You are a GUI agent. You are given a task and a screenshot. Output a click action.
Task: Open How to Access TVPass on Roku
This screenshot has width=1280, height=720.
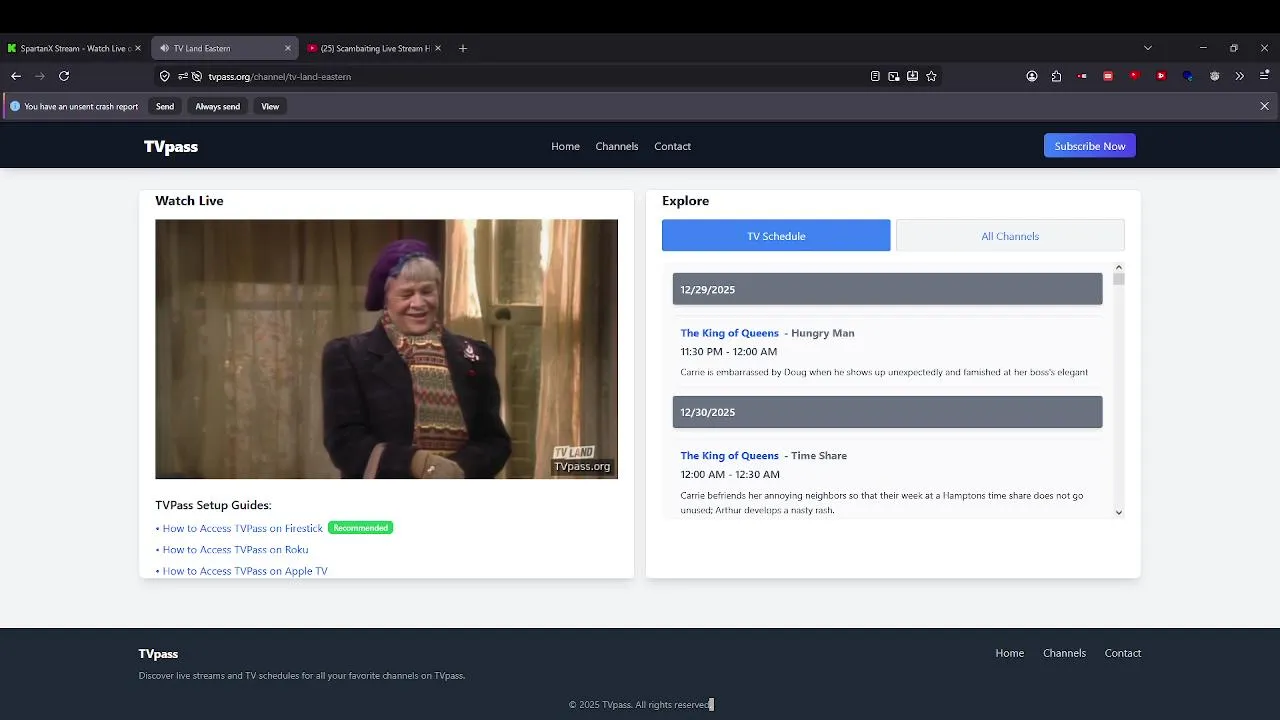(x=235, y=550)
